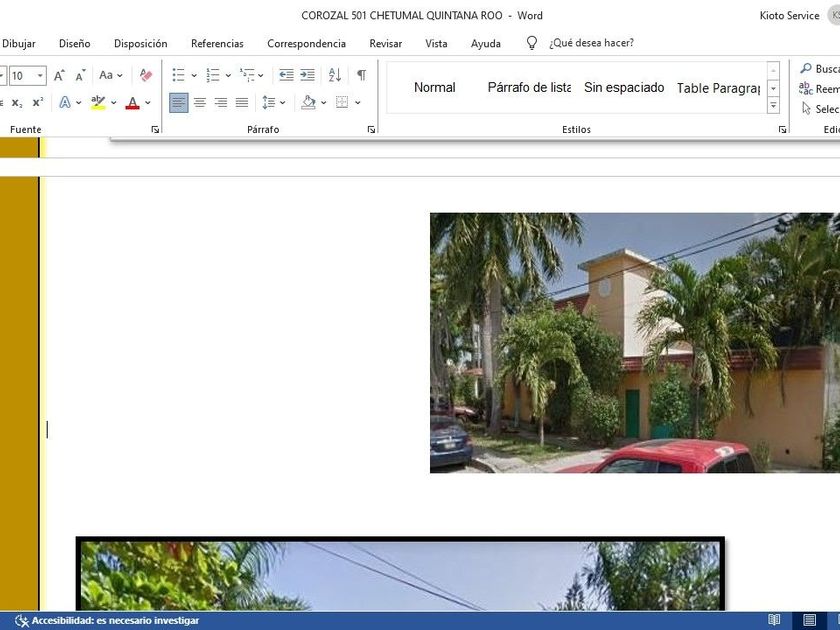
Task: Switch to the Disposición tab
Action: pyautogui.click(x=140, y=43)
